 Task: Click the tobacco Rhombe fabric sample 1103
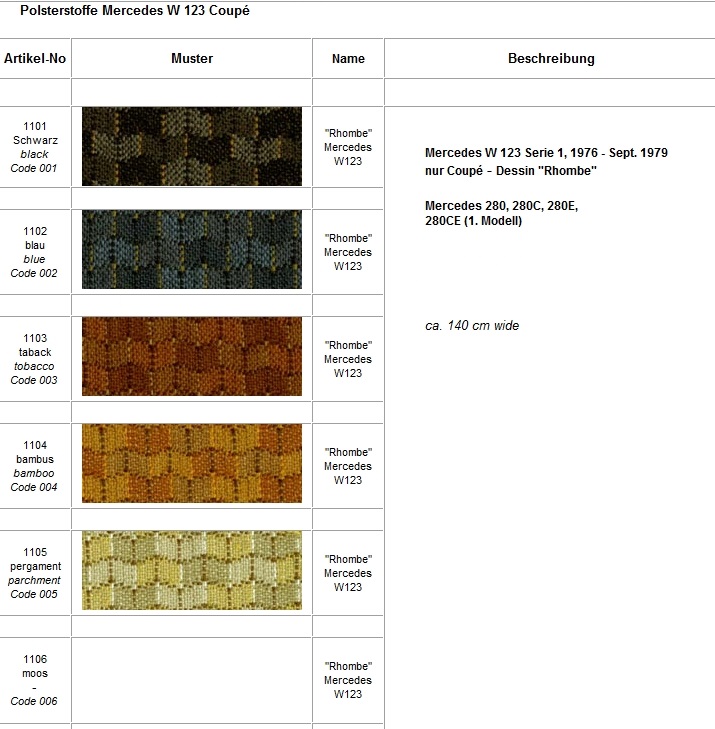click(192, 356)
